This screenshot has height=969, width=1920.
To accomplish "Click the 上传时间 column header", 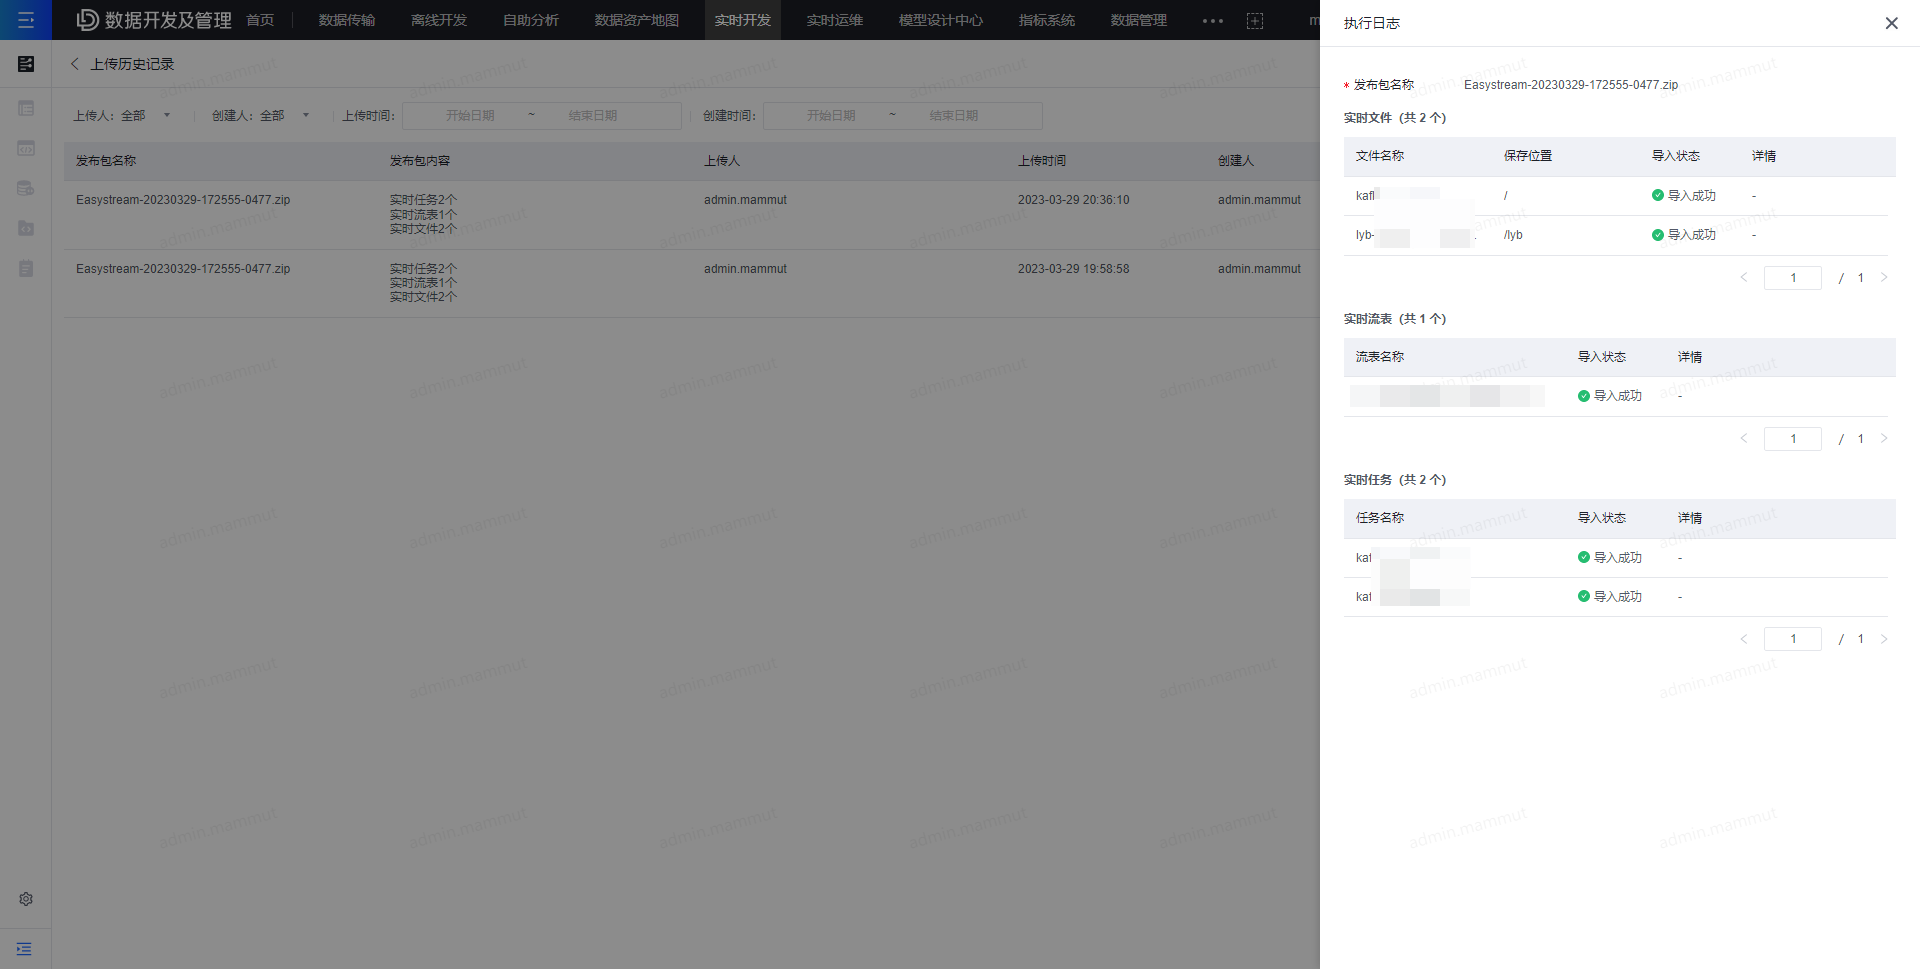I will pos(1042,161).
